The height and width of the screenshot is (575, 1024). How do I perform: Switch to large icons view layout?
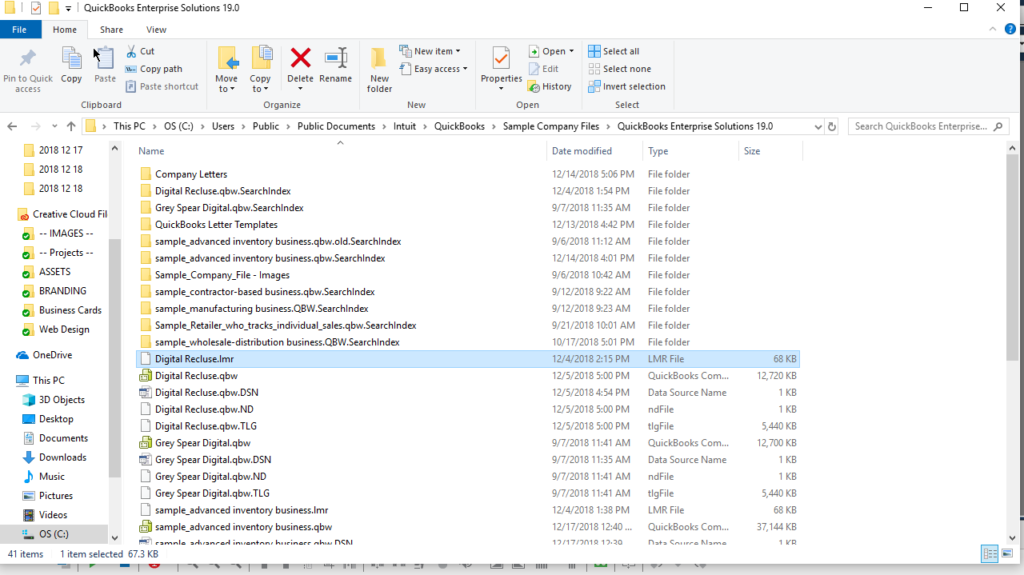tap(1007, 554)
